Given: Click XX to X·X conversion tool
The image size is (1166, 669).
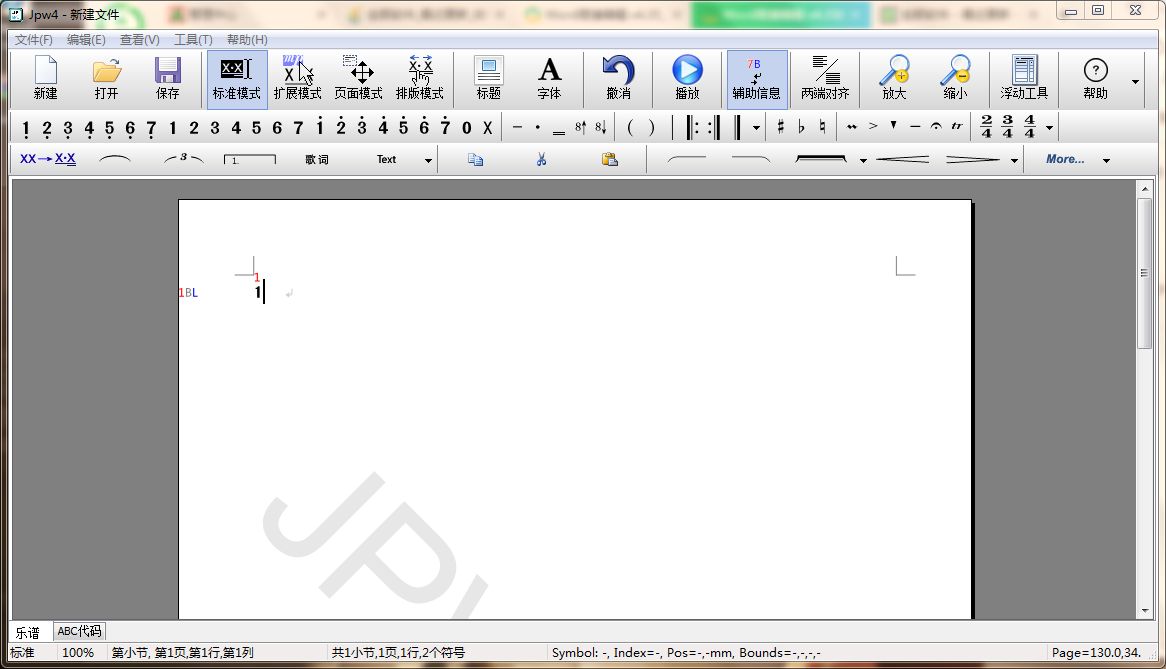Looking at the screenshot, I should coord(48,159).
